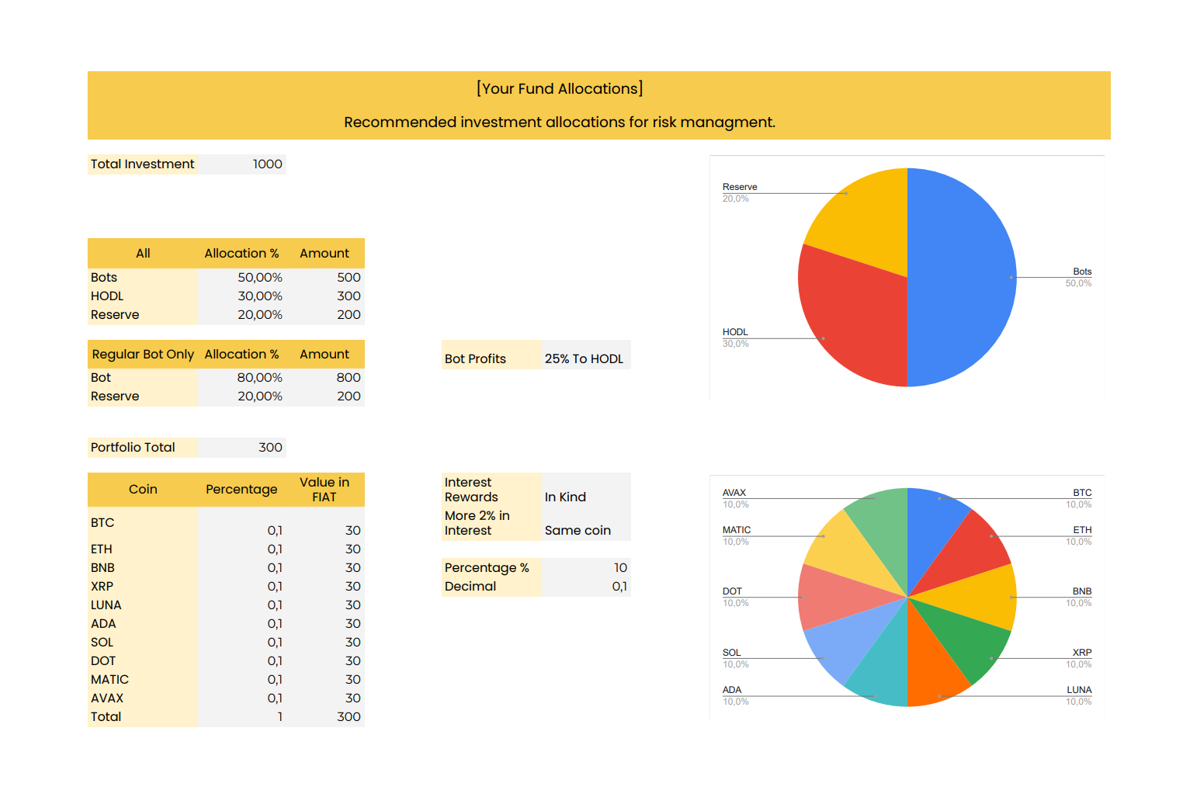Select the Total Investment value cell
Image resolution: width=1200 pixels, height=800 pixels.
(242, 164)
